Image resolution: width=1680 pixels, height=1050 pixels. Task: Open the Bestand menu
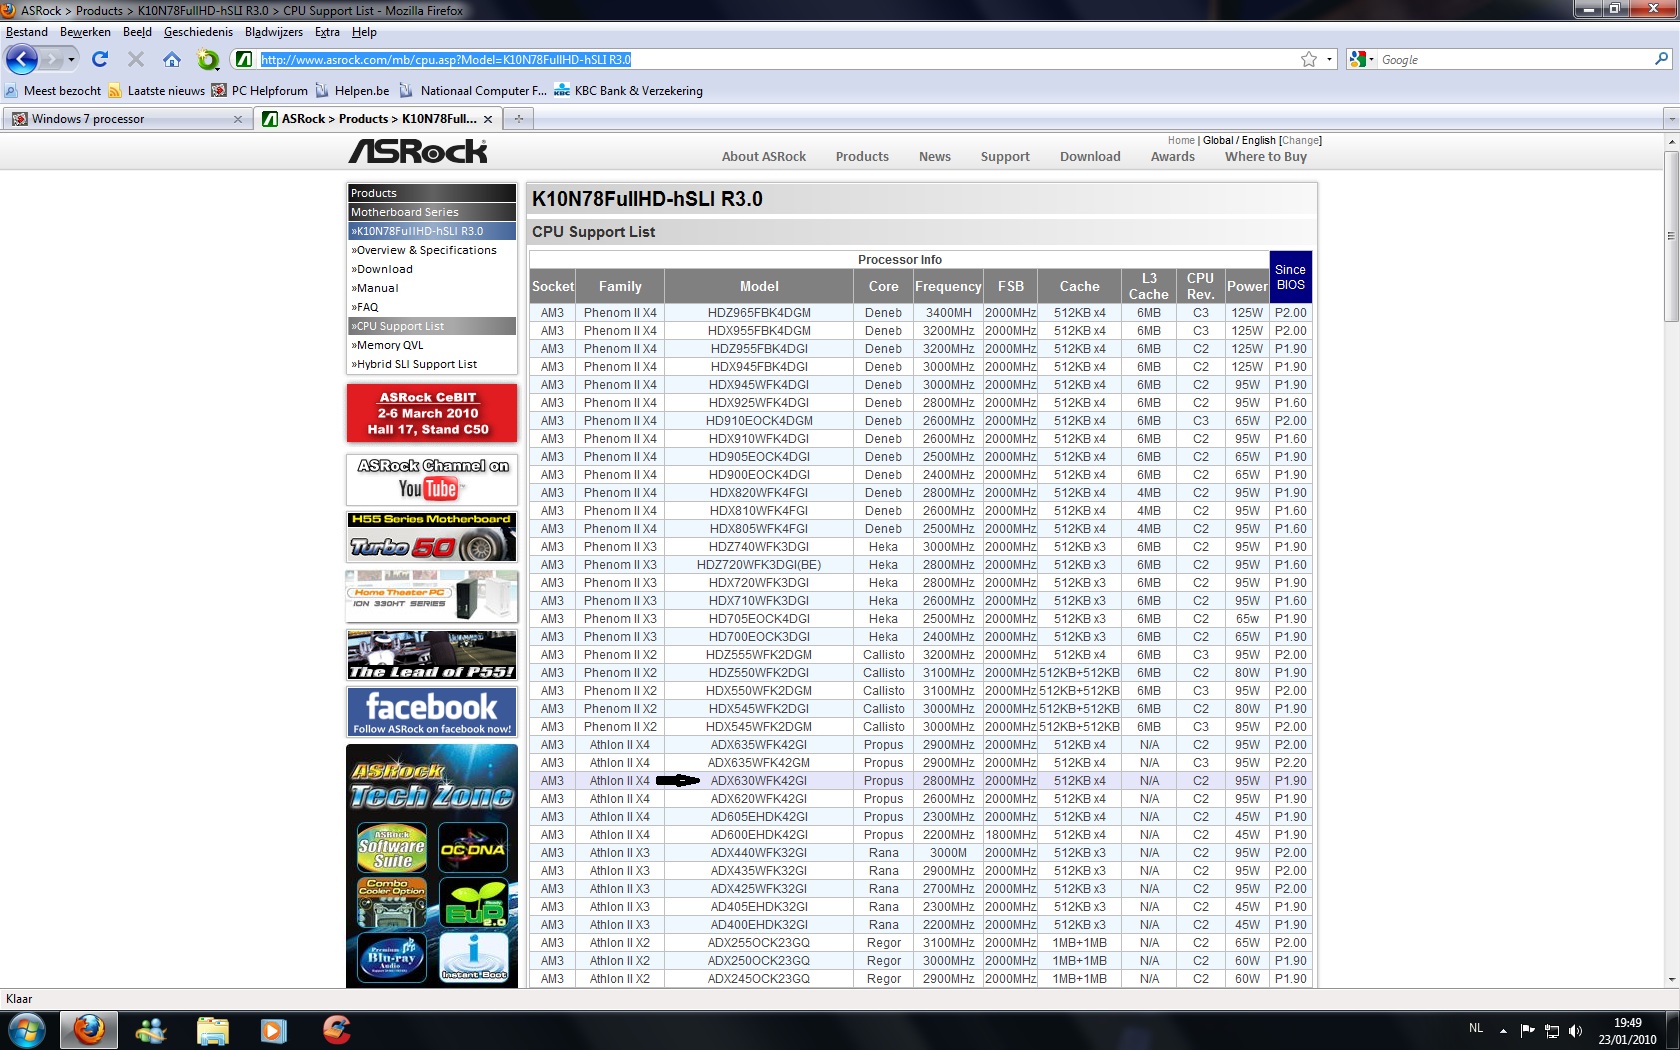(27, 32)
